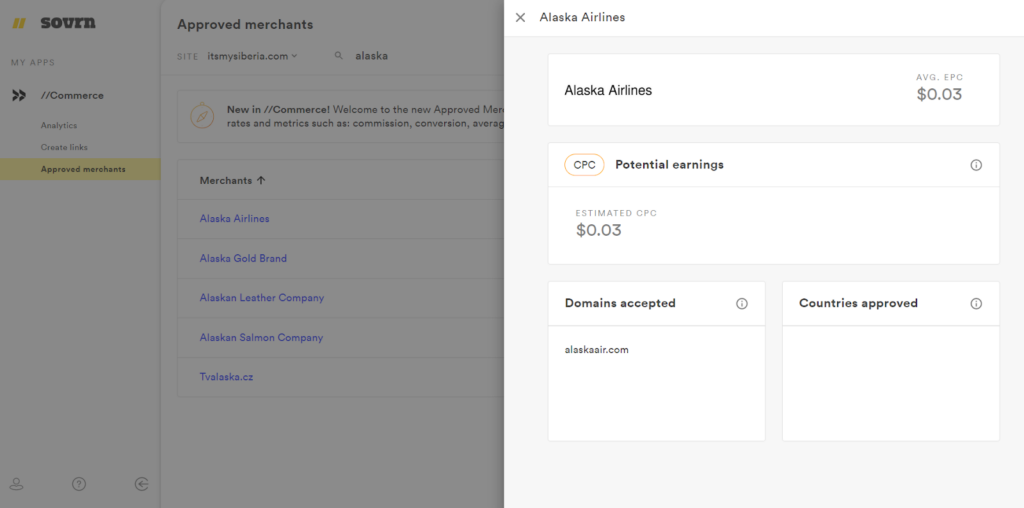The width and height of the screenshot is (1024, 508).
Task: Open the help question mark icon
Action: click(x=79, y=484)
